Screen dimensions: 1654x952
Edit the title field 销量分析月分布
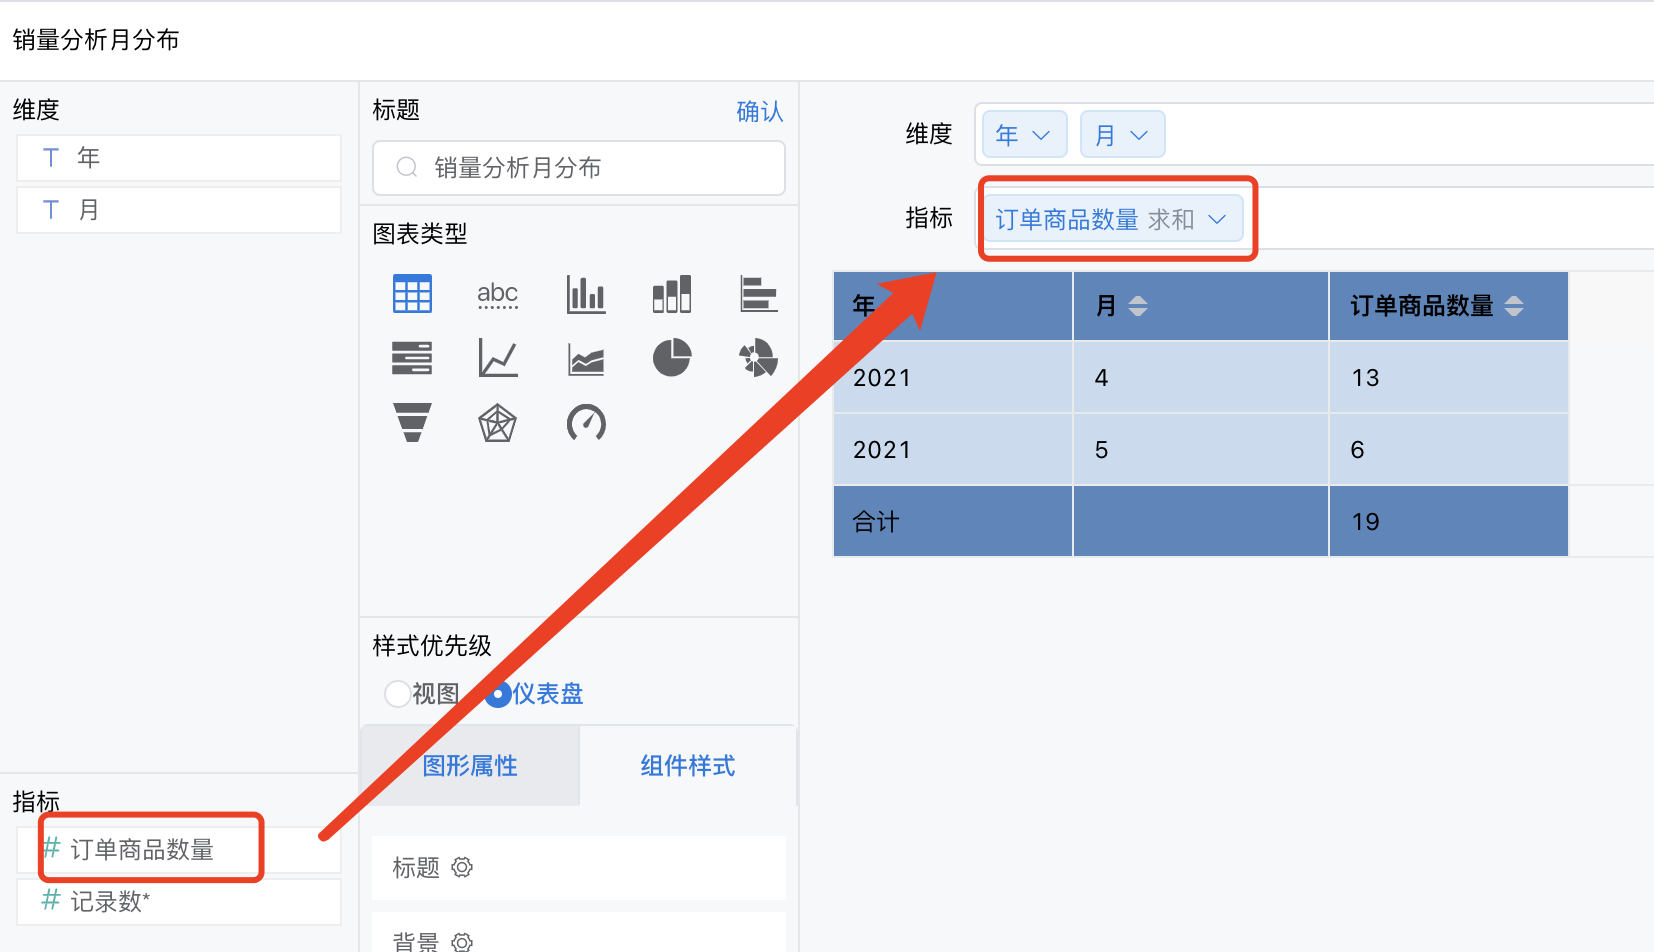579,168
